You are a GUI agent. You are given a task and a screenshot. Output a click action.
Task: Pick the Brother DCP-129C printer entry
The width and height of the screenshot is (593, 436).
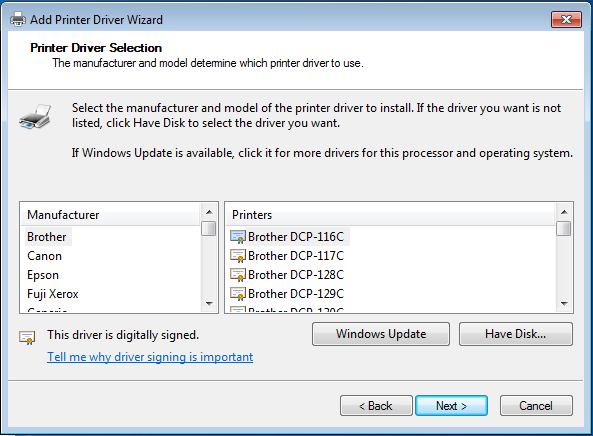click(296, 294)
